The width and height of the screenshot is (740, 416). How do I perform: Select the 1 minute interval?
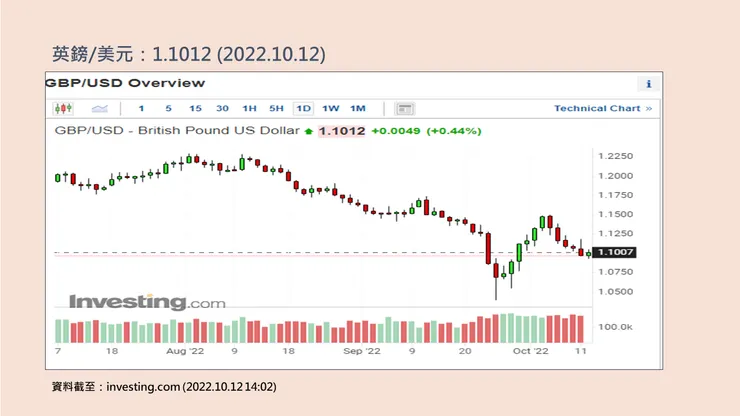(141, 108)
